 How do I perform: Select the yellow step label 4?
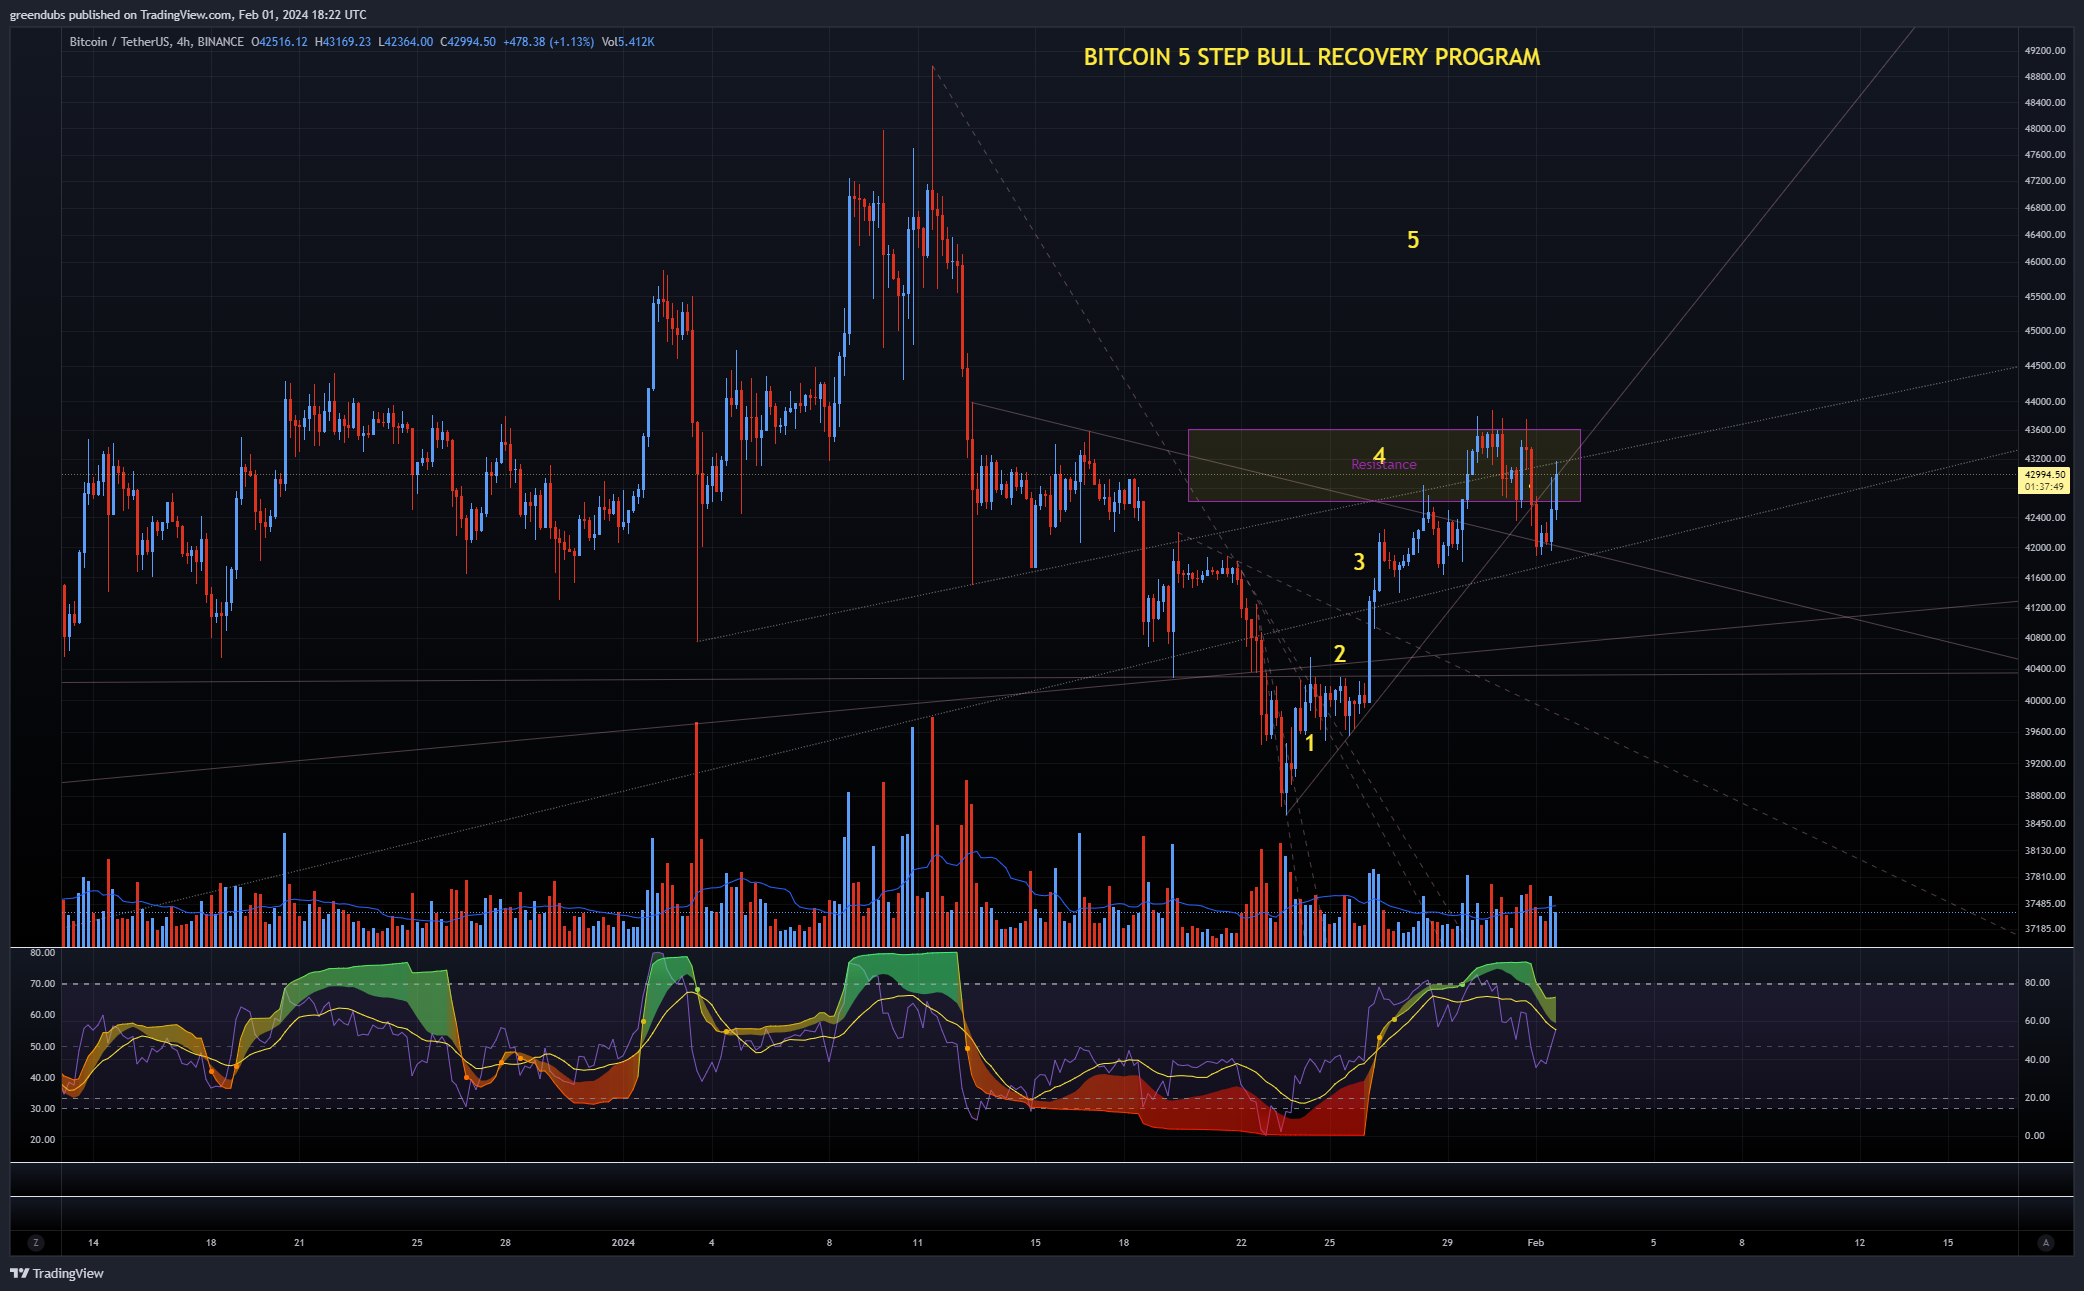[x=1379, y=455]
